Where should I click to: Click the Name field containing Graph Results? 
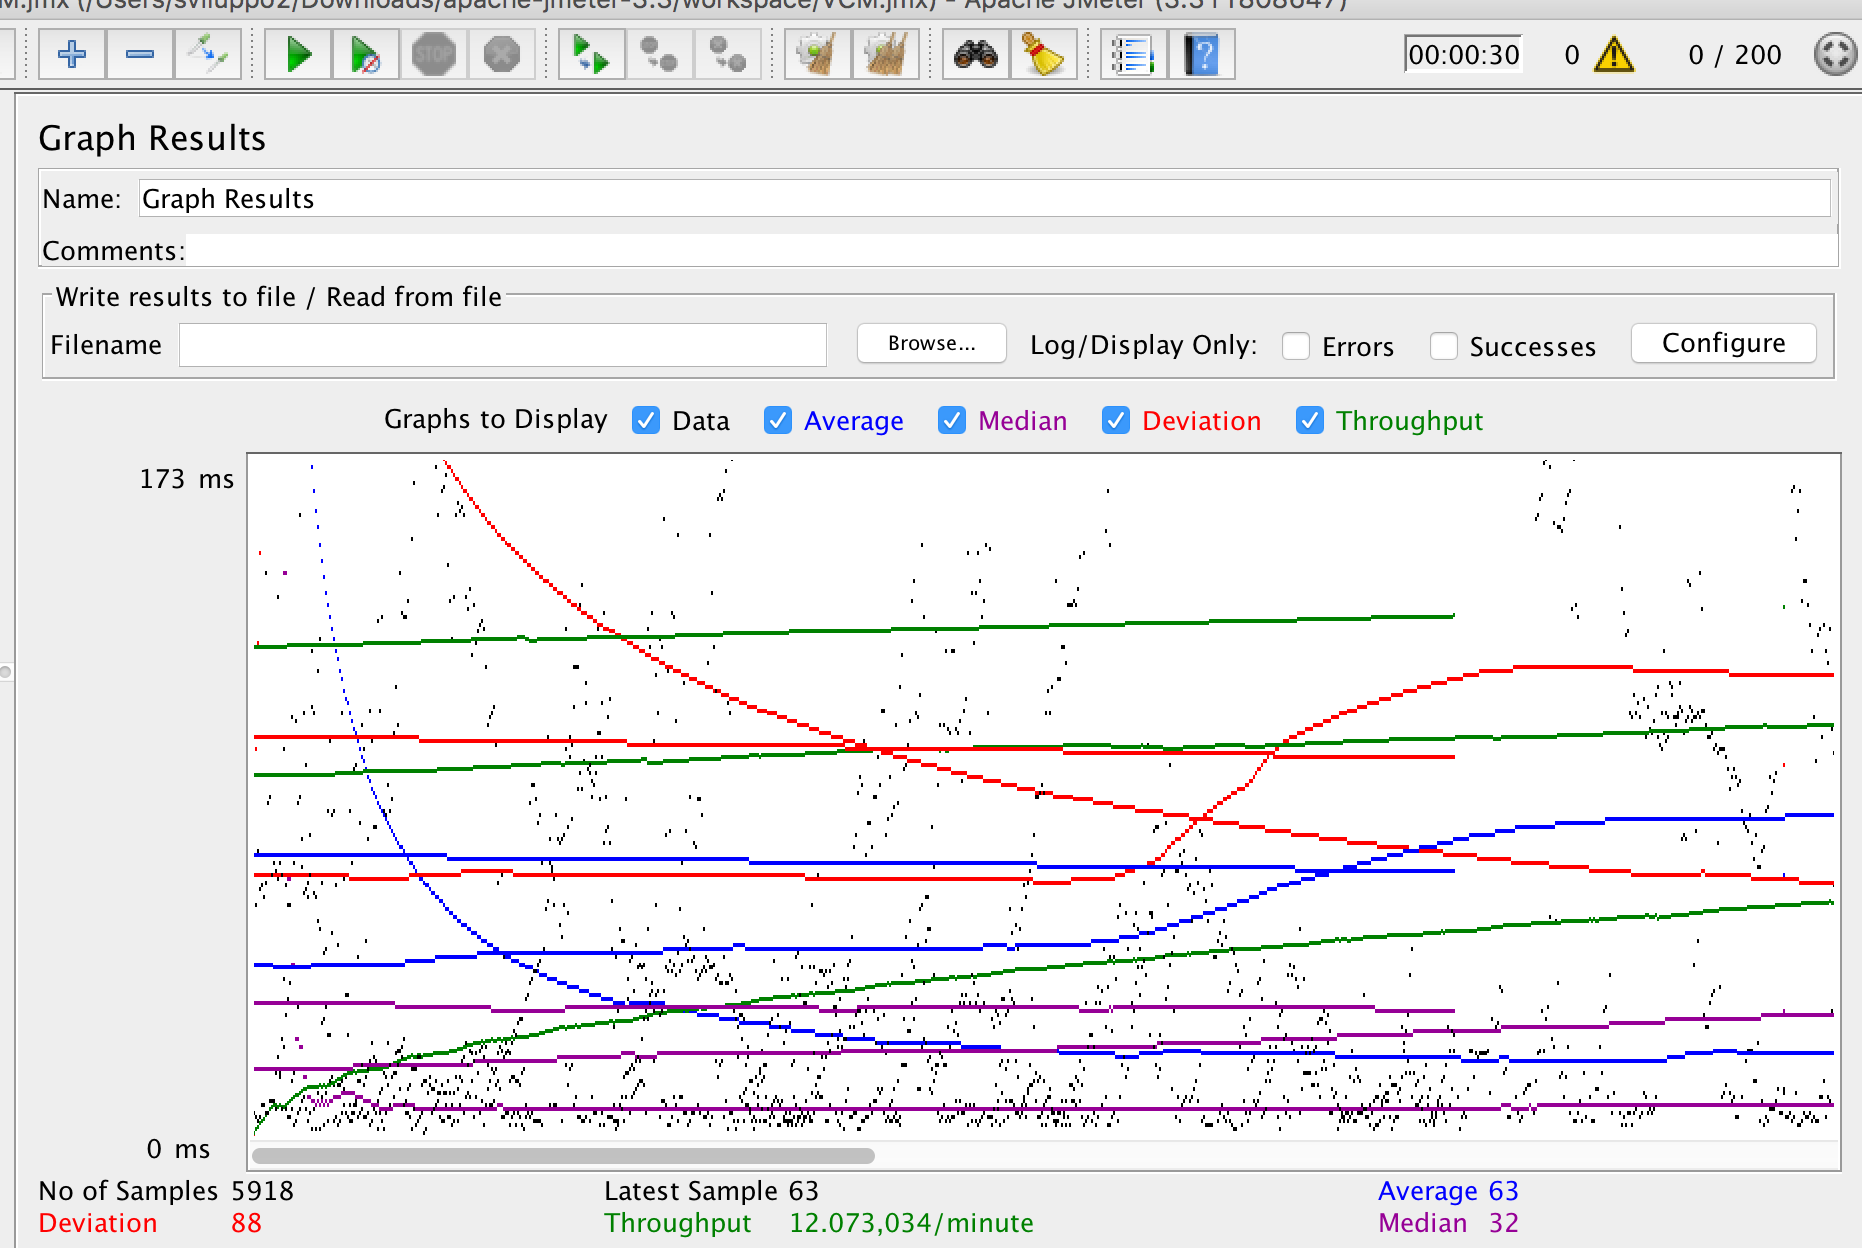[984, 198]
